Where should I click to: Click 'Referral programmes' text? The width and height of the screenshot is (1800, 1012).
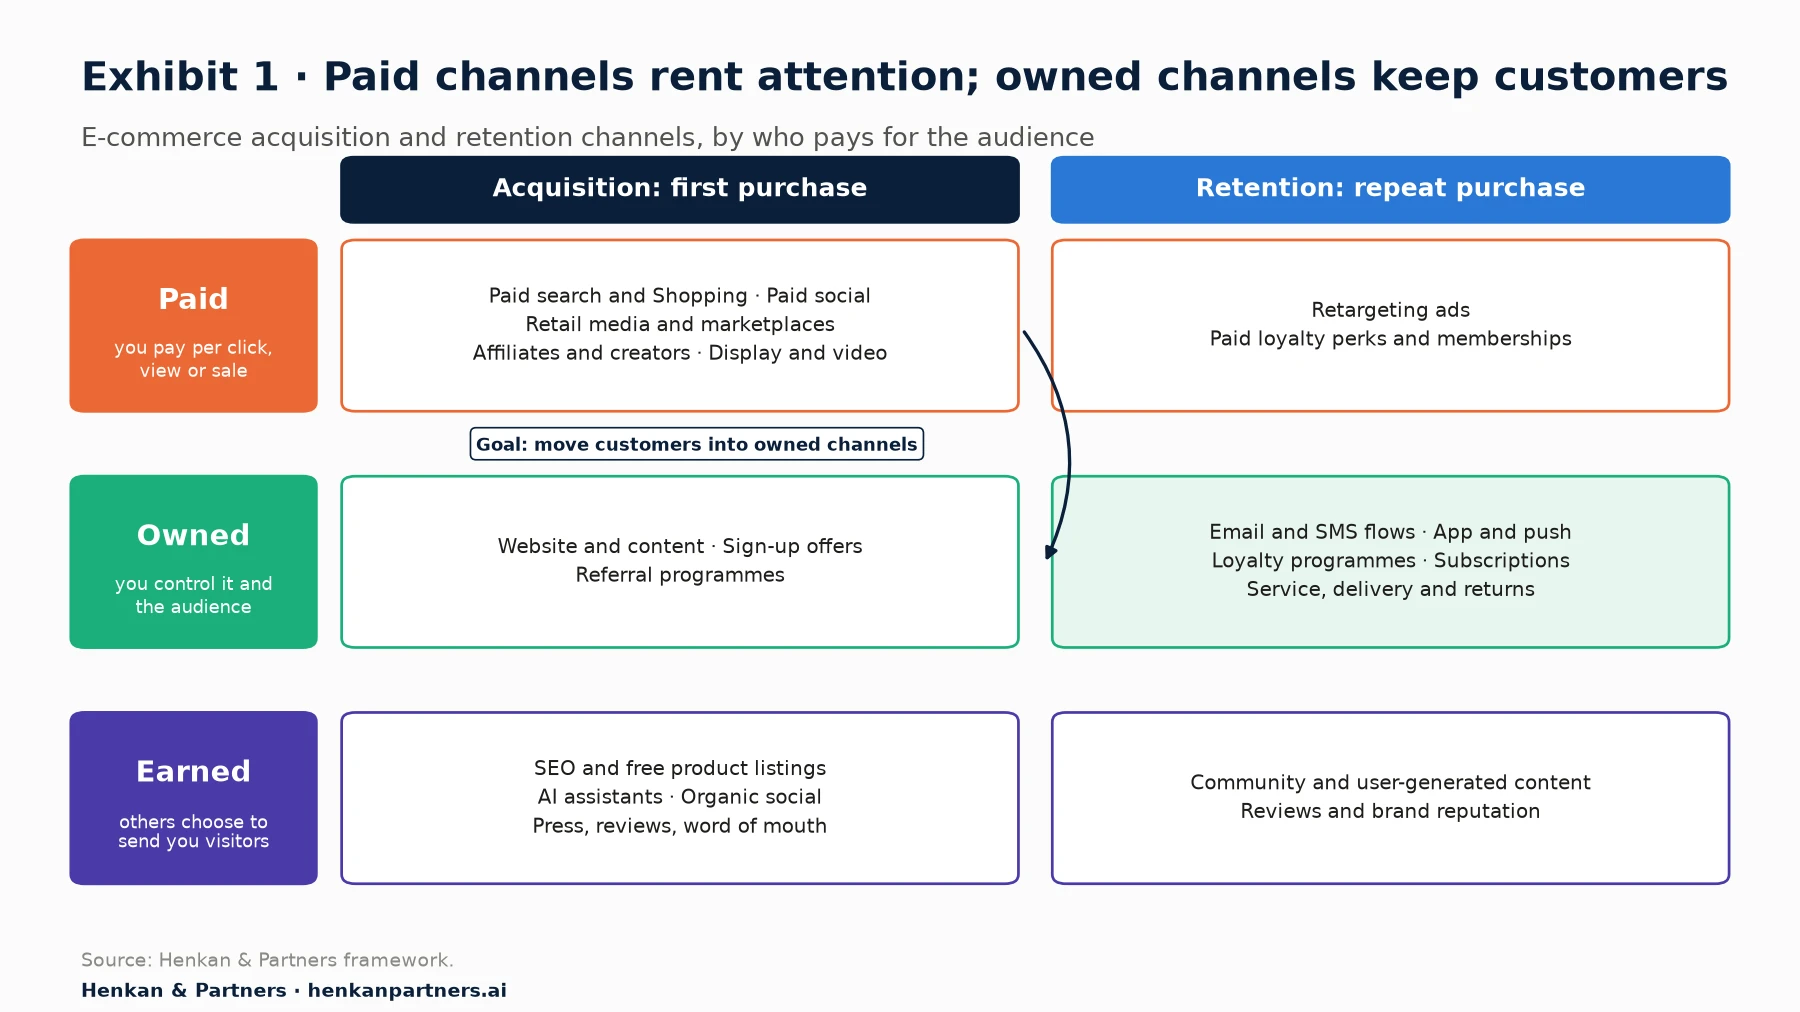680,575
